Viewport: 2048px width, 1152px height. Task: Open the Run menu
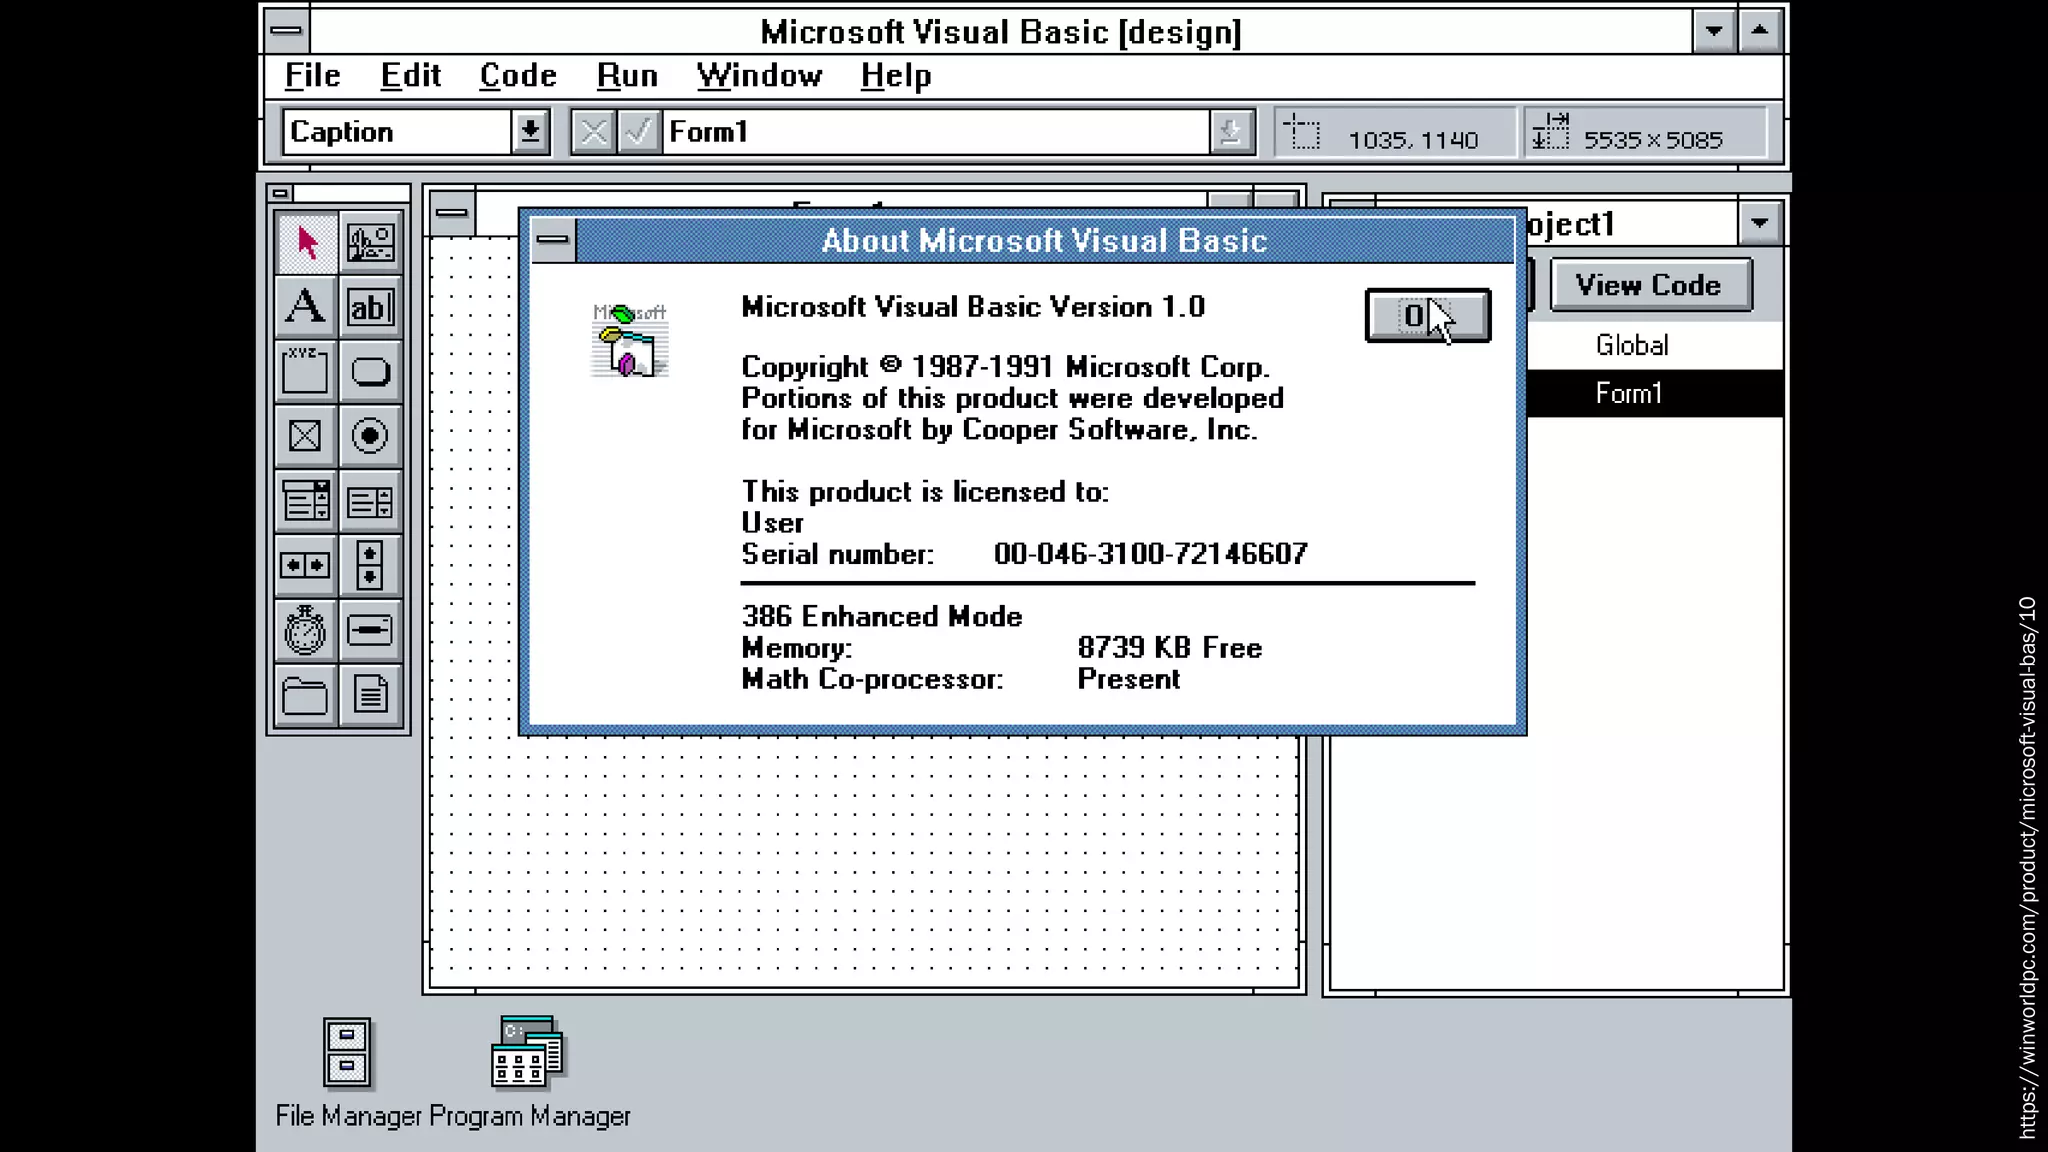(x=627, y=76)
